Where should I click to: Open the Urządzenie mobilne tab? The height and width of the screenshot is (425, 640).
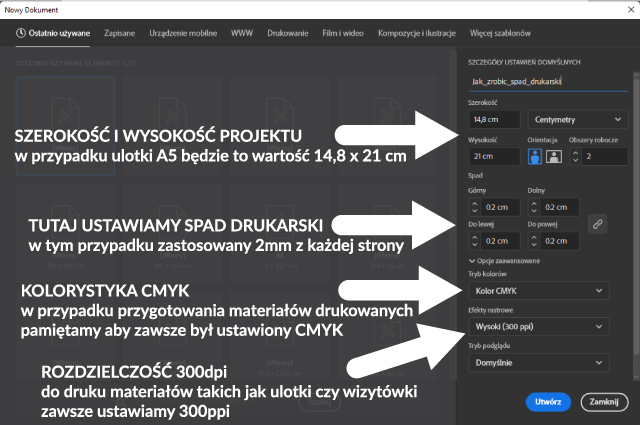tap(184, 33)
